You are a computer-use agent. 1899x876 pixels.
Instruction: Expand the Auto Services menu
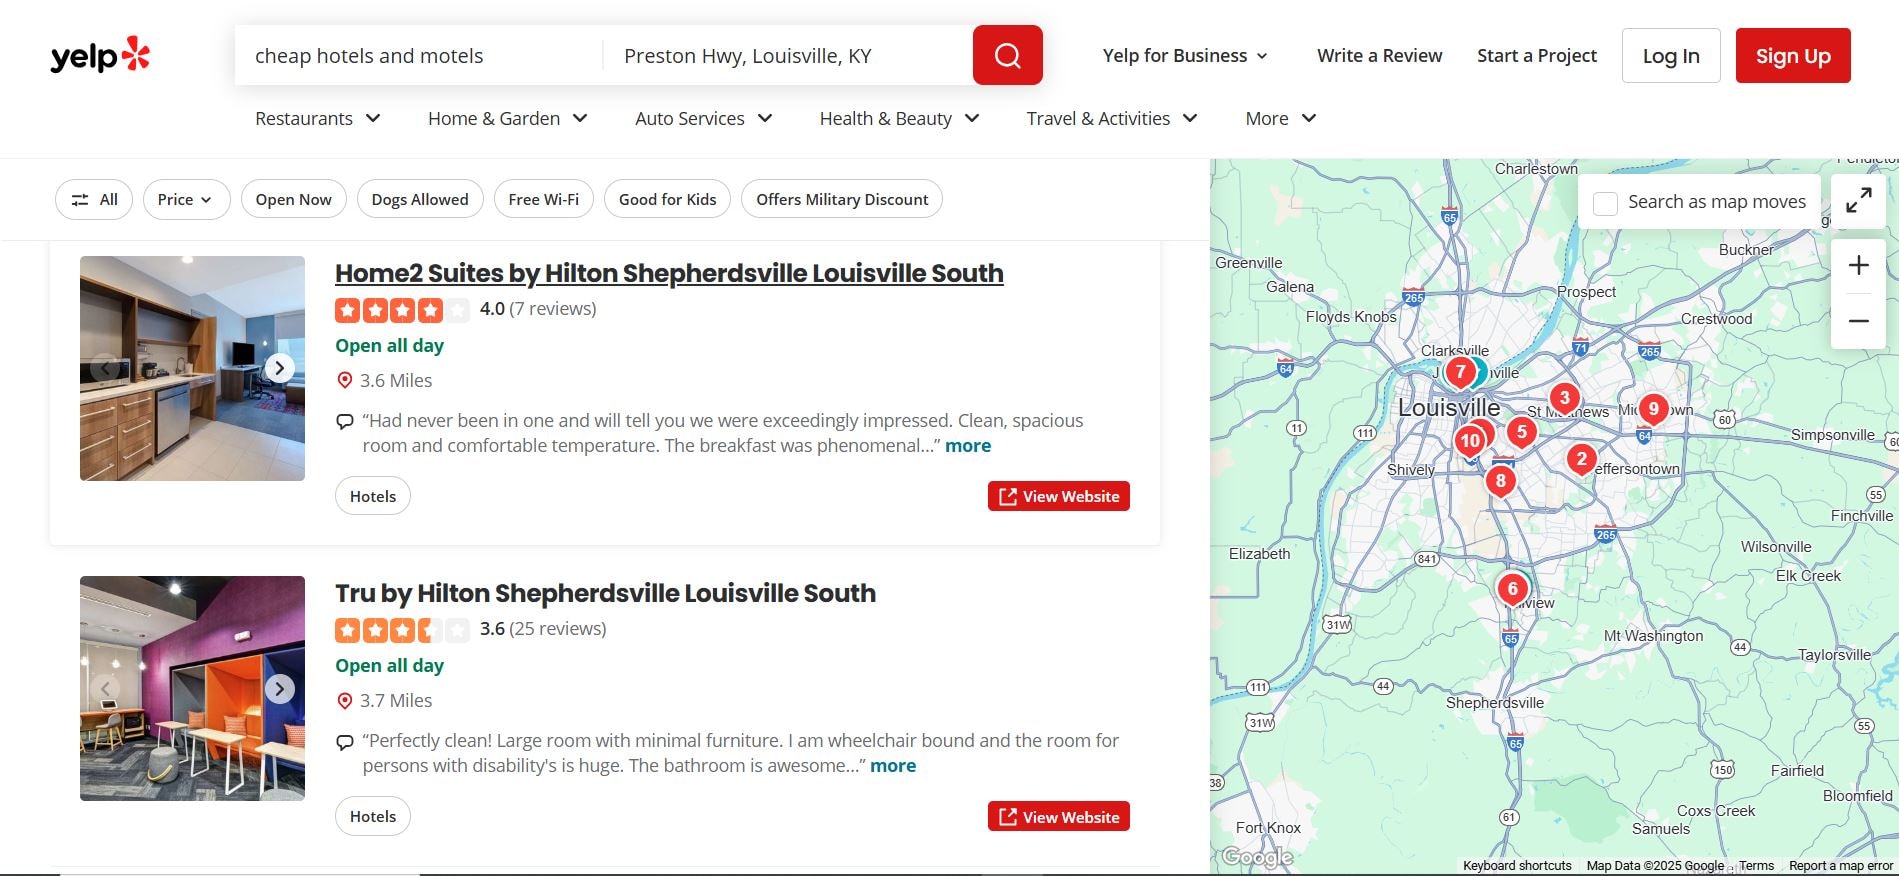pyautogui.click(x=704, y=118)
